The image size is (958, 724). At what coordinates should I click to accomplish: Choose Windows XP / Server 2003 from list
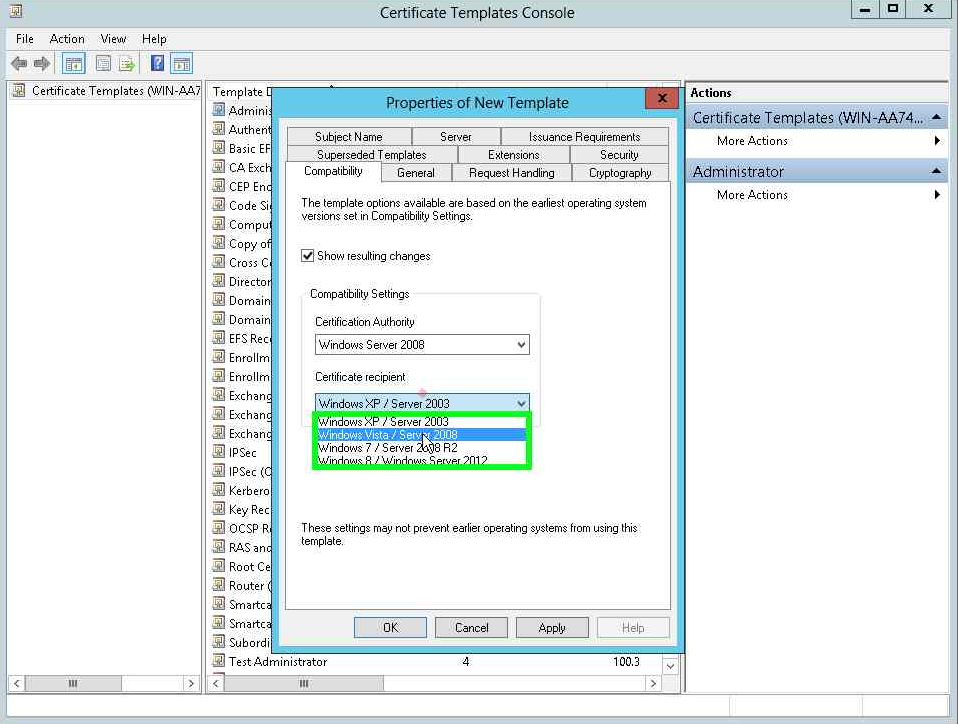click(422, 422)
